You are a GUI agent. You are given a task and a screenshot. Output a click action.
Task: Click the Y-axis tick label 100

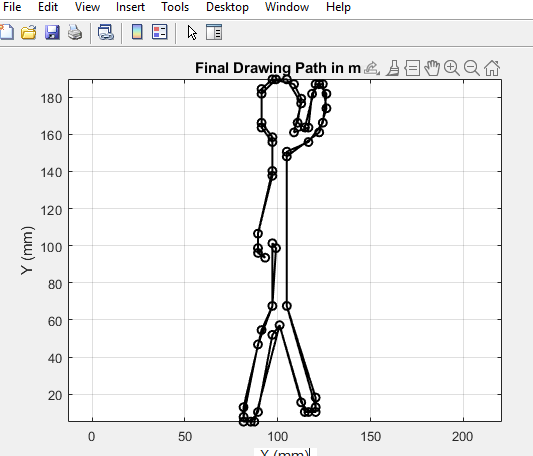pyautogui.click(x=51, y=247)
